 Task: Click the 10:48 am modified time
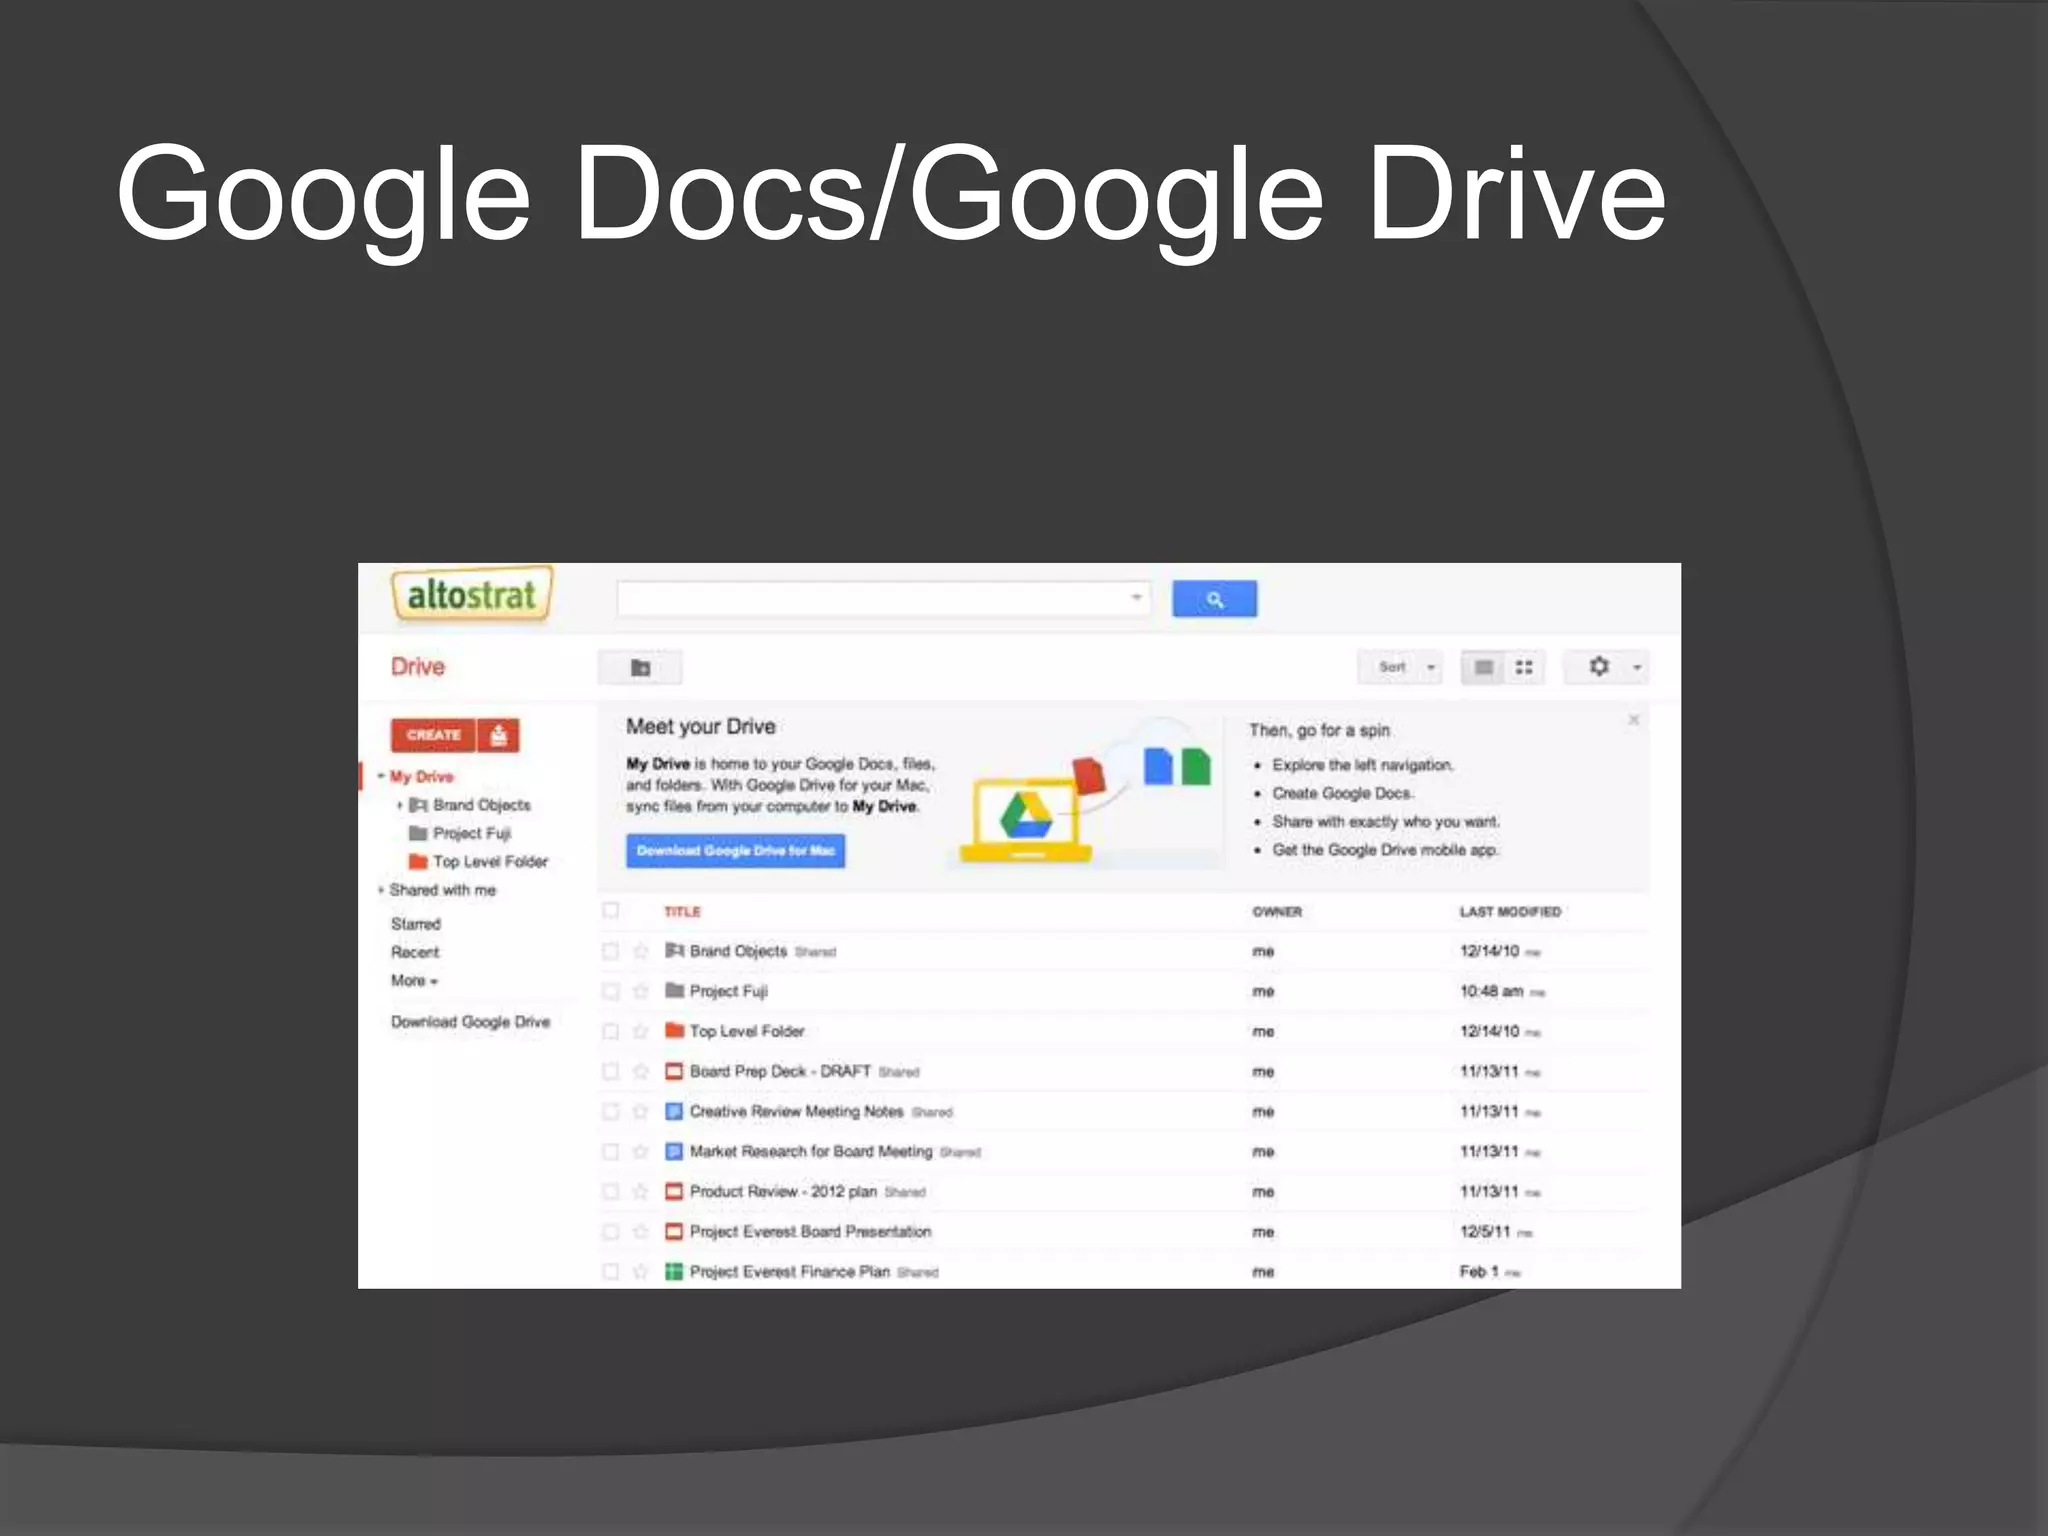point(1491,991)
